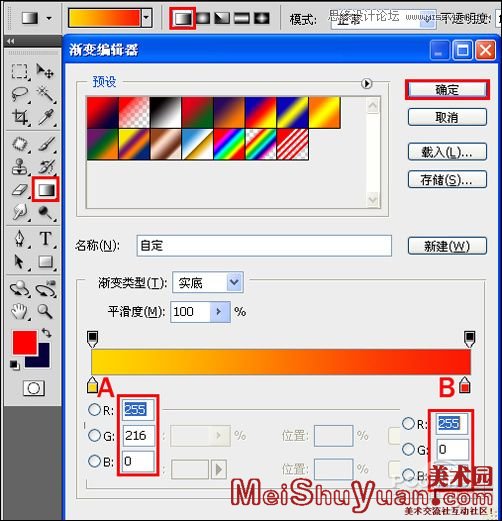Pick the rainbow spectrum gradient preset
This screenshot has width=502, height=521.
[x=229, y=144]
